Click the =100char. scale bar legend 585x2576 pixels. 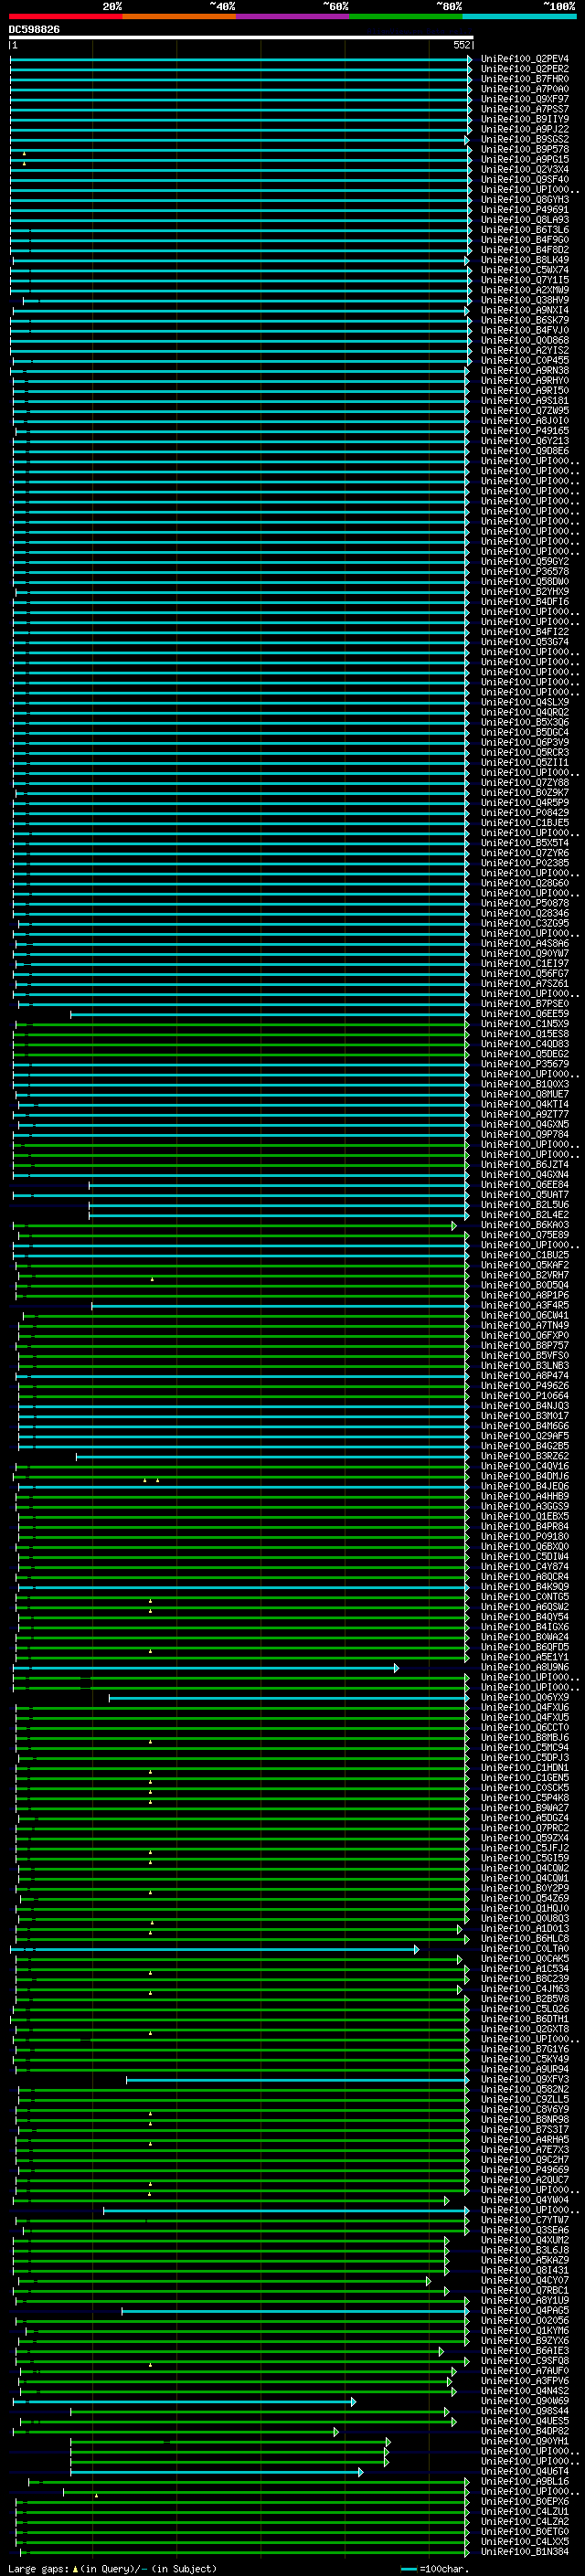[x=433, y=2568]
